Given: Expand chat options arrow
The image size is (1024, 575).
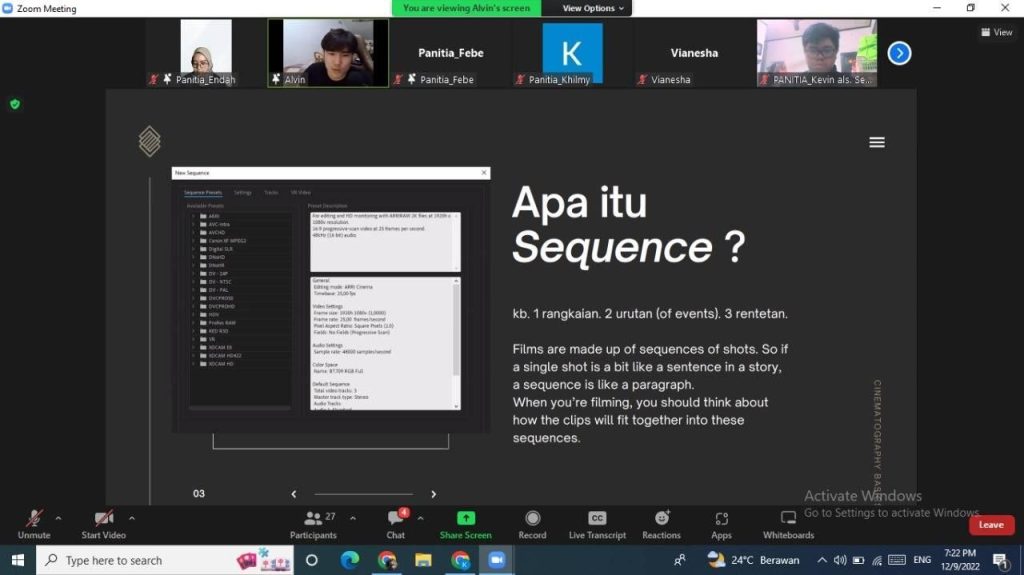Looking at the screenshot, I should 420,518.
